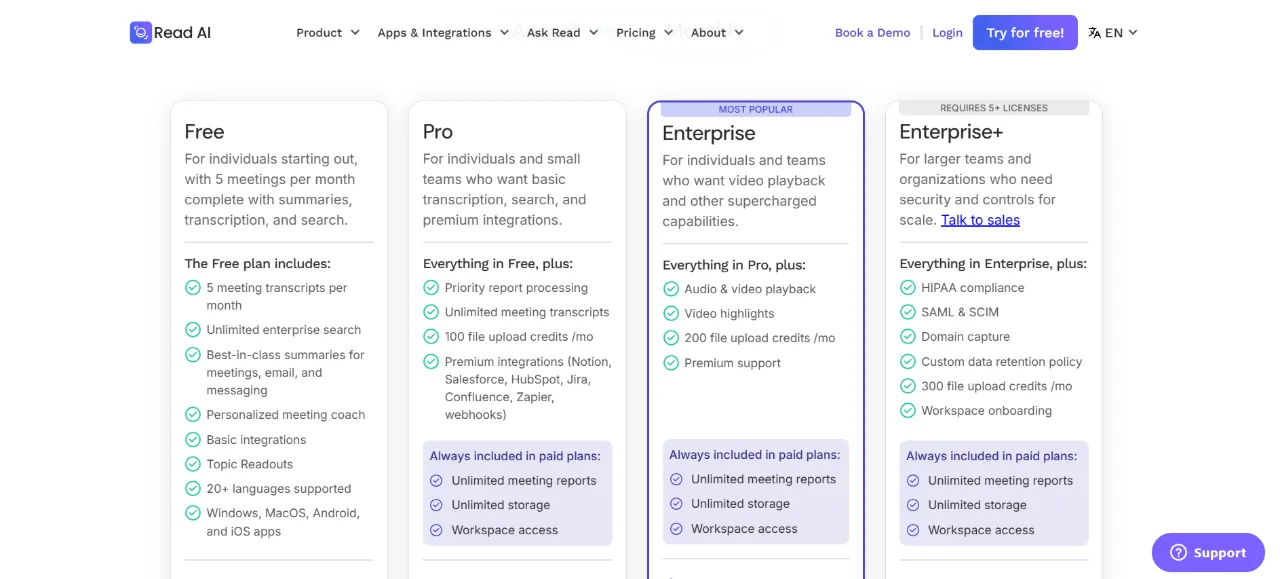Viewport: 1280px width, 579px height.
Task: Click the language translate icon next to EN
Action: click(1094, 33)
